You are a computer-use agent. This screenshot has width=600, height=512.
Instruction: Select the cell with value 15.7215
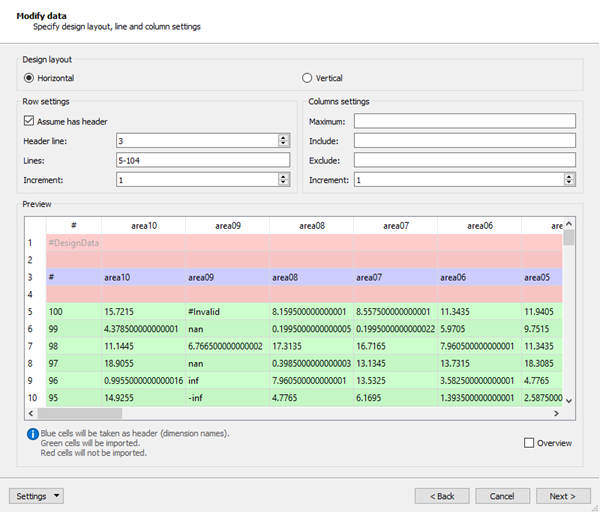pyautogui.click(x=144, y=311)
